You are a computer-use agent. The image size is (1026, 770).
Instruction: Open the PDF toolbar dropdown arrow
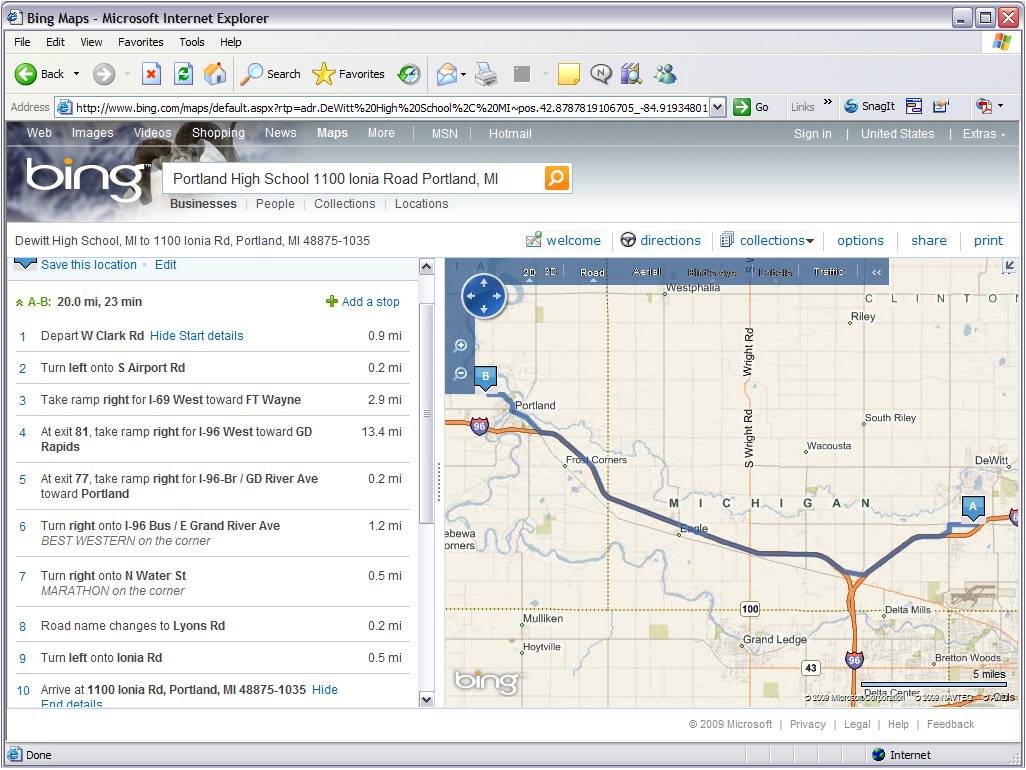coord(1000,105)
